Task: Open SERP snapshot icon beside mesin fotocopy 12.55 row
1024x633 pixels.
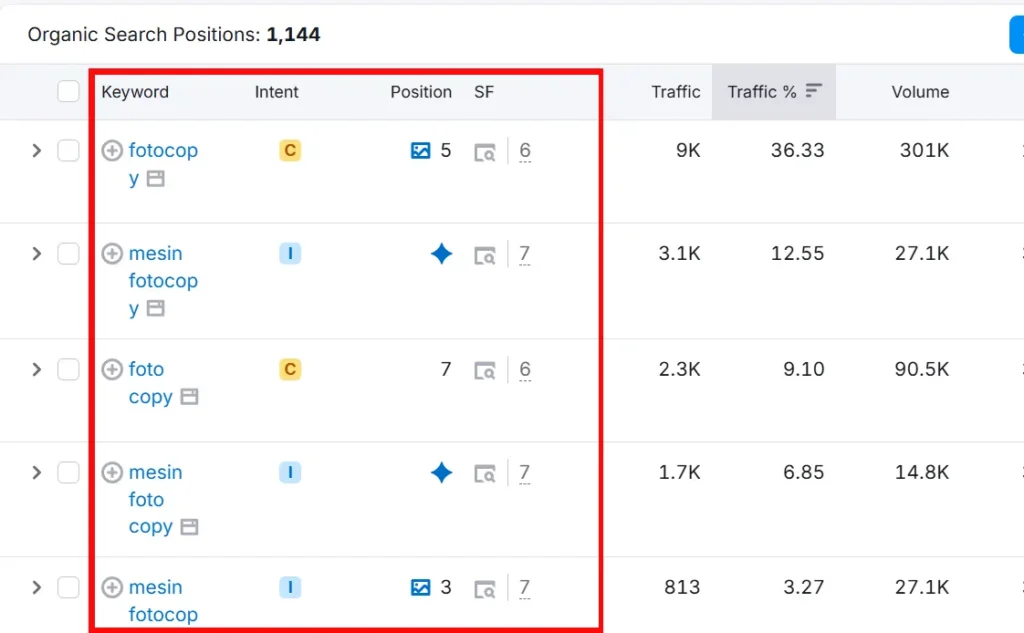Action: (x=155, y=308)
